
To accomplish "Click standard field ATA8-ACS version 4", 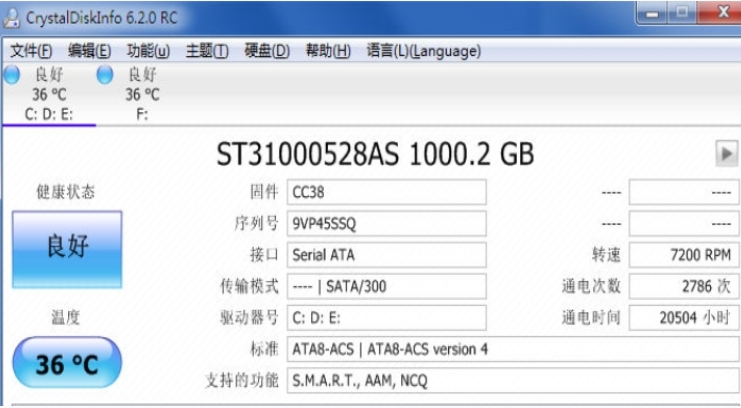I will (513, 349).
